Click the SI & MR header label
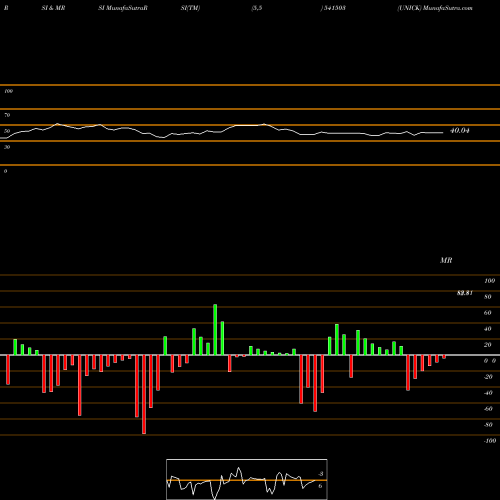The height and width of the screenshot is (500, 500). pos(53,8)
